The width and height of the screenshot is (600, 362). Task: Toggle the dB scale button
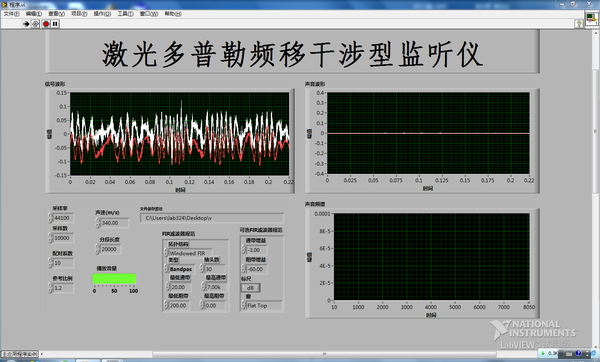250,288
